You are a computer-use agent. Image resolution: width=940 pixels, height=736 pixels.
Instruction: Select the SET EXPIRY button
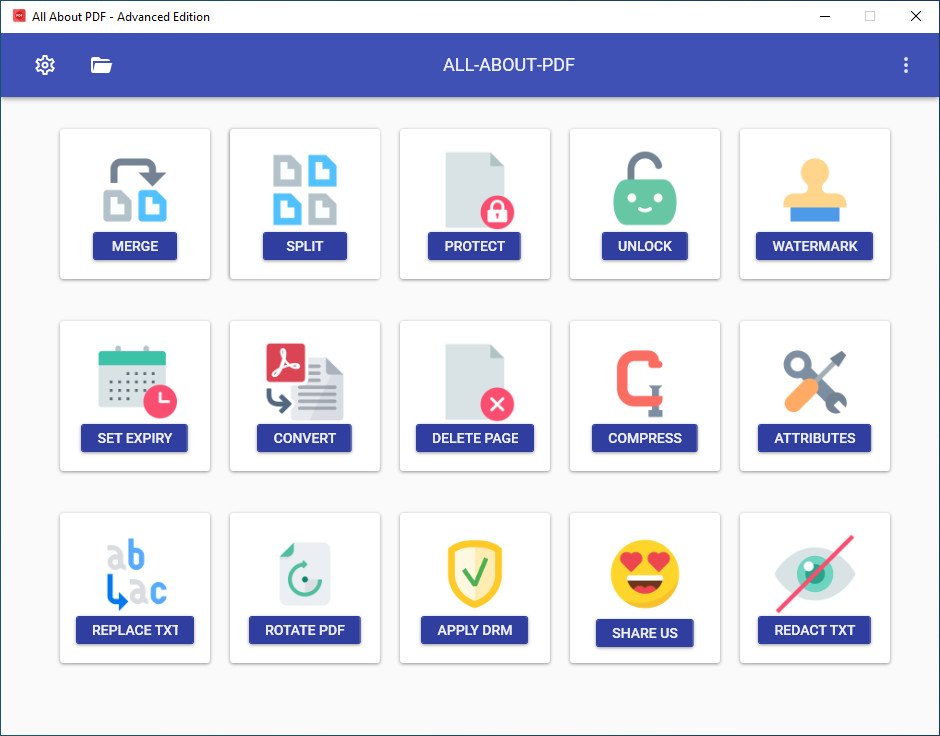click(134, 438)
